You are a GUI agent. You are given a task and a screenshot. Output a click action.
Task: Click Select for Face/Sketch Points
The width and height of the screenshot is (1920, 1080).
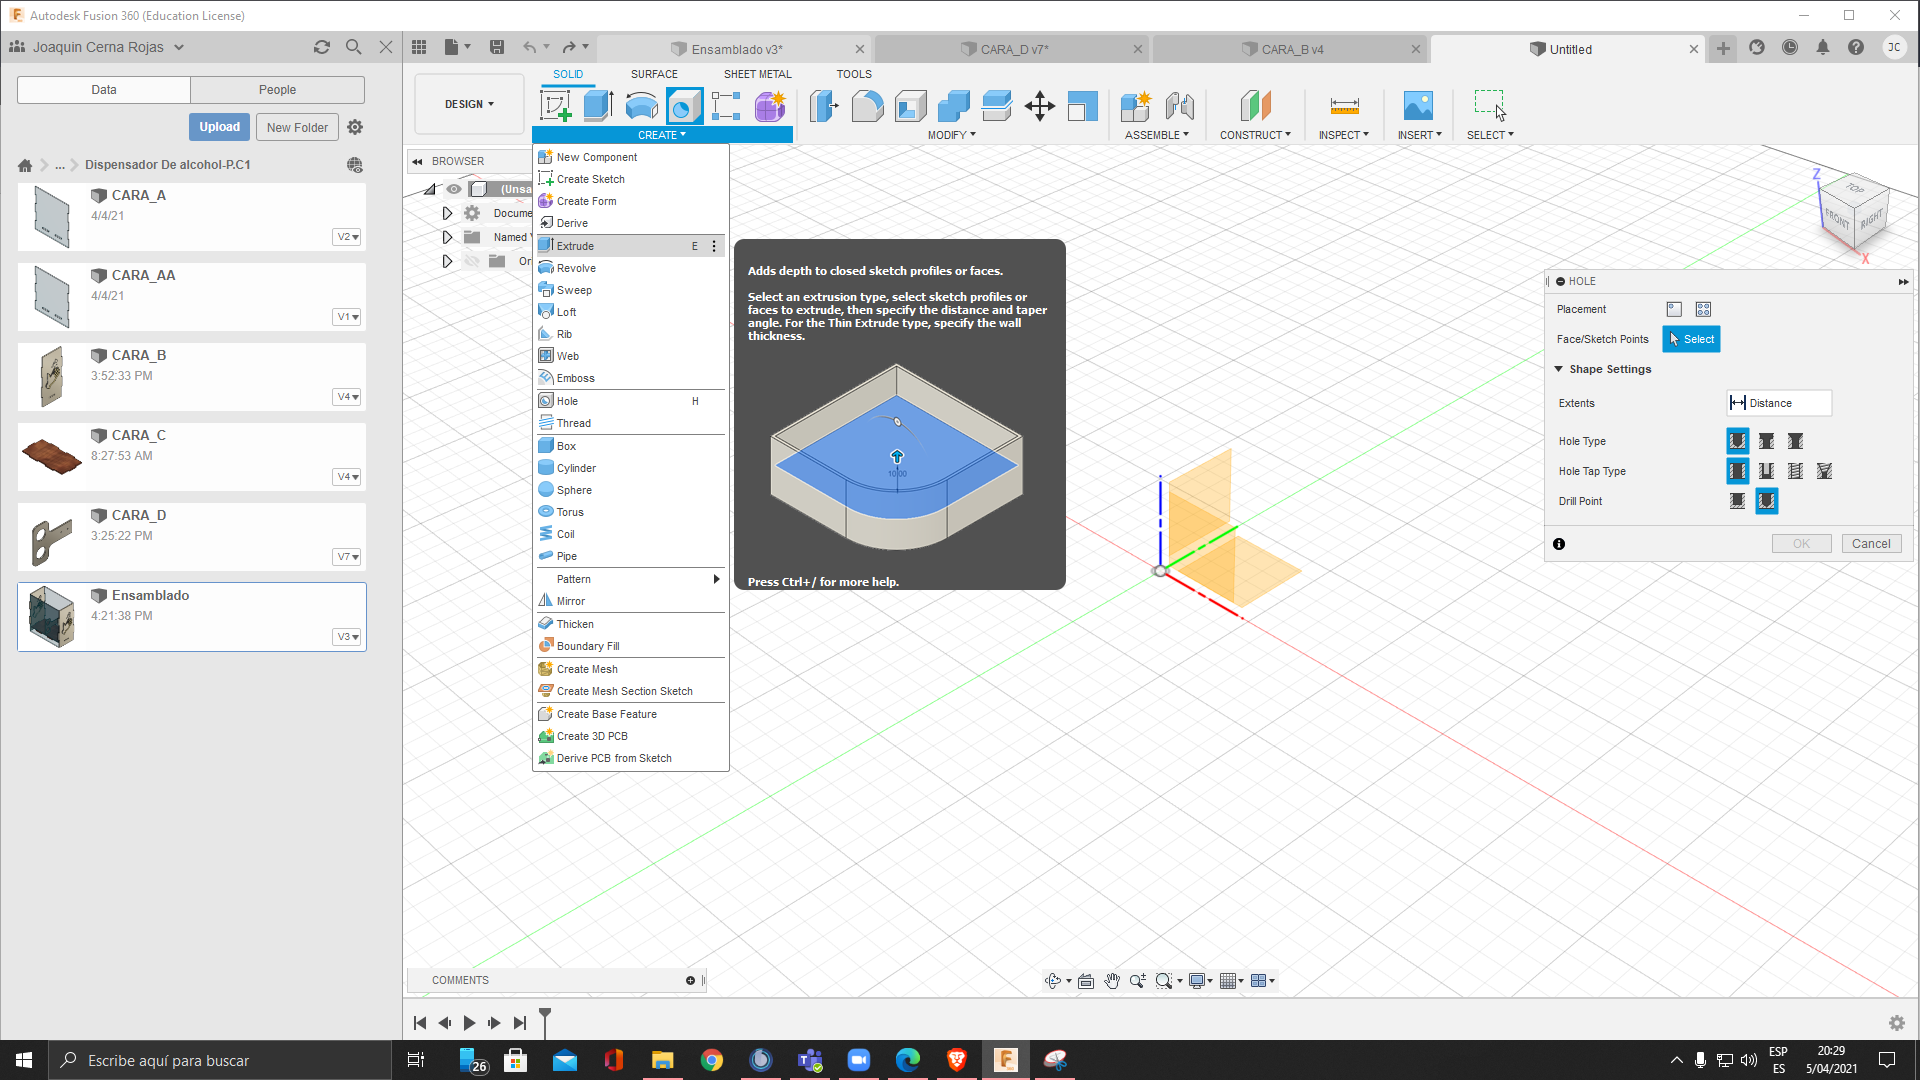click(x=1691, y=339)
